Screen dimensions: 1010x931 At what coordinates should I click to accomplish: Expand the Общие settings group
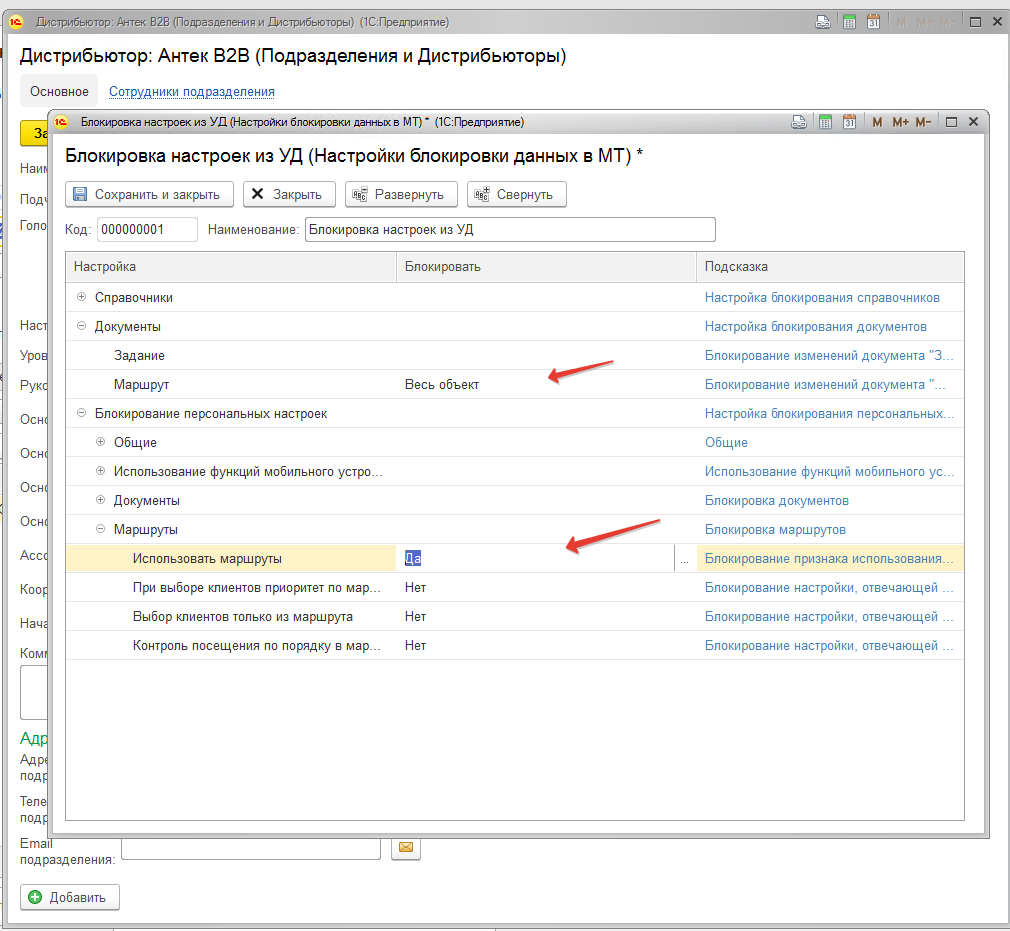[x=100, y=442]
